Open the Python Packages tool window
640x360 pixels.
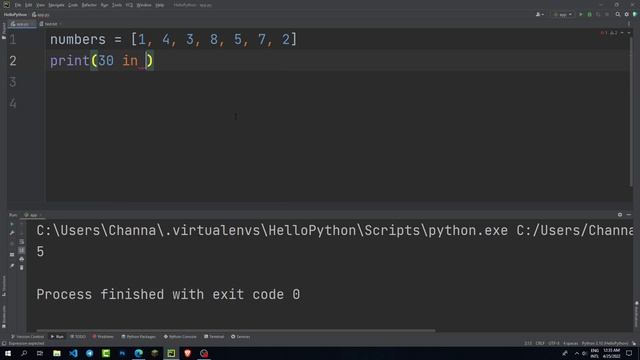139,337
